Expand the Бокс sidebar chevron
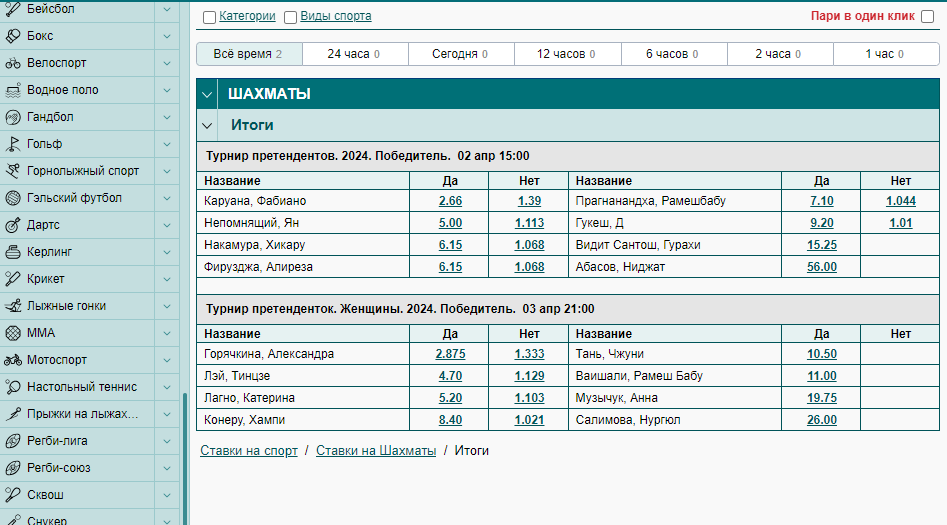The width and height of the screenshot is (947, 525). point(167,36)
